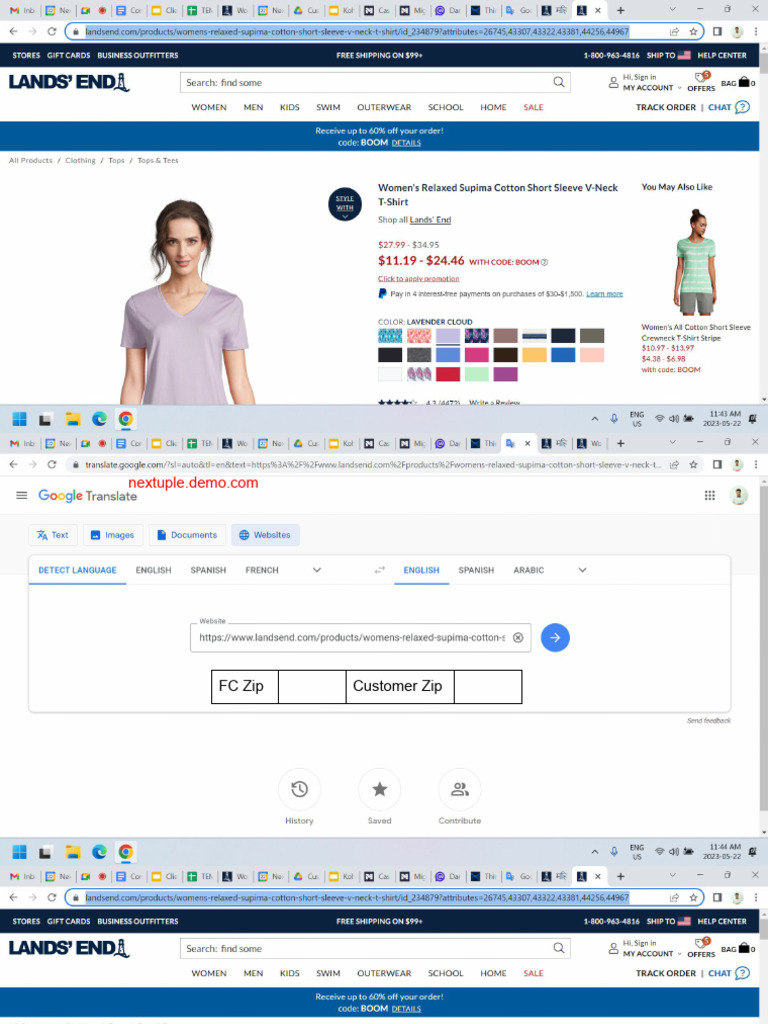
Task: Choose Arabic as the target language
Action: click(528, 570)
